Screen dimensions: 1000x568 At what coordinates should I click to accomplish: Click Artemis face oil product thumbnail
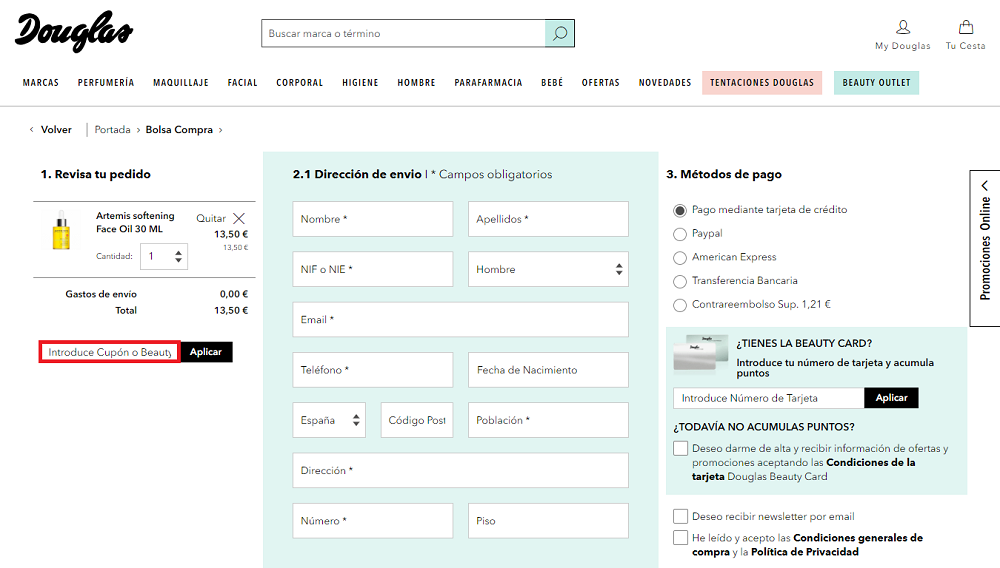click(x=60, y=229)
